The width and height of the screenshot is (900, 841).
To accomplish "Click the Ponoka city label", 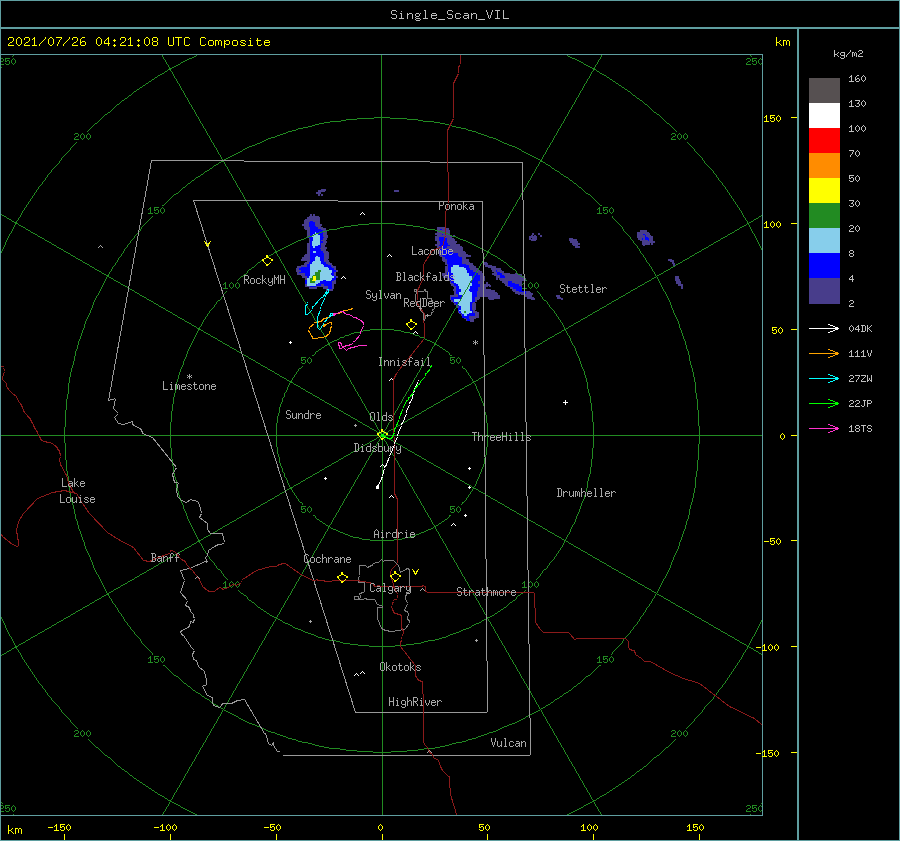I will click(x=456, y=206).
